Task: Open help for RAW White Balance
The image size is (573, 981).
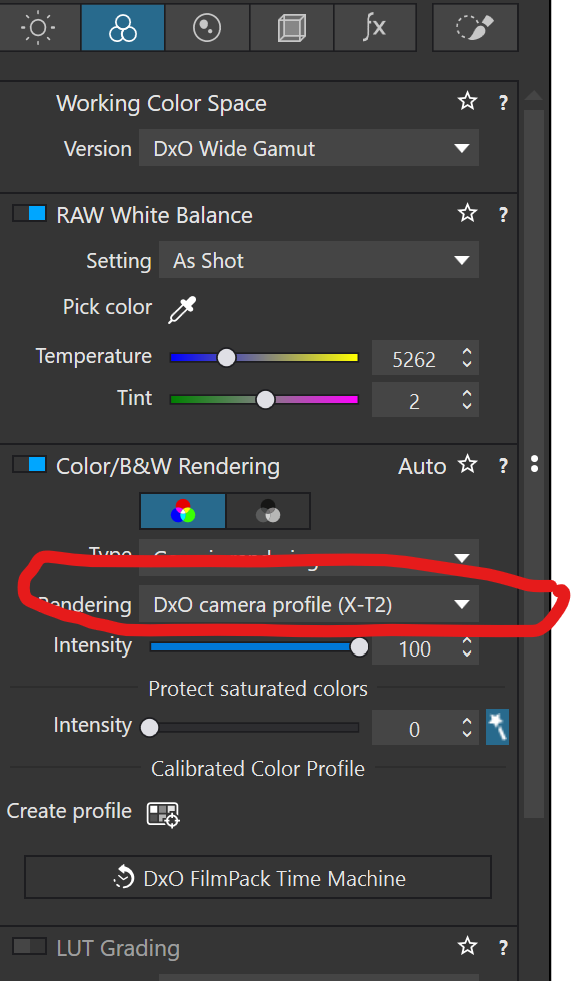Action: (503, 215)
